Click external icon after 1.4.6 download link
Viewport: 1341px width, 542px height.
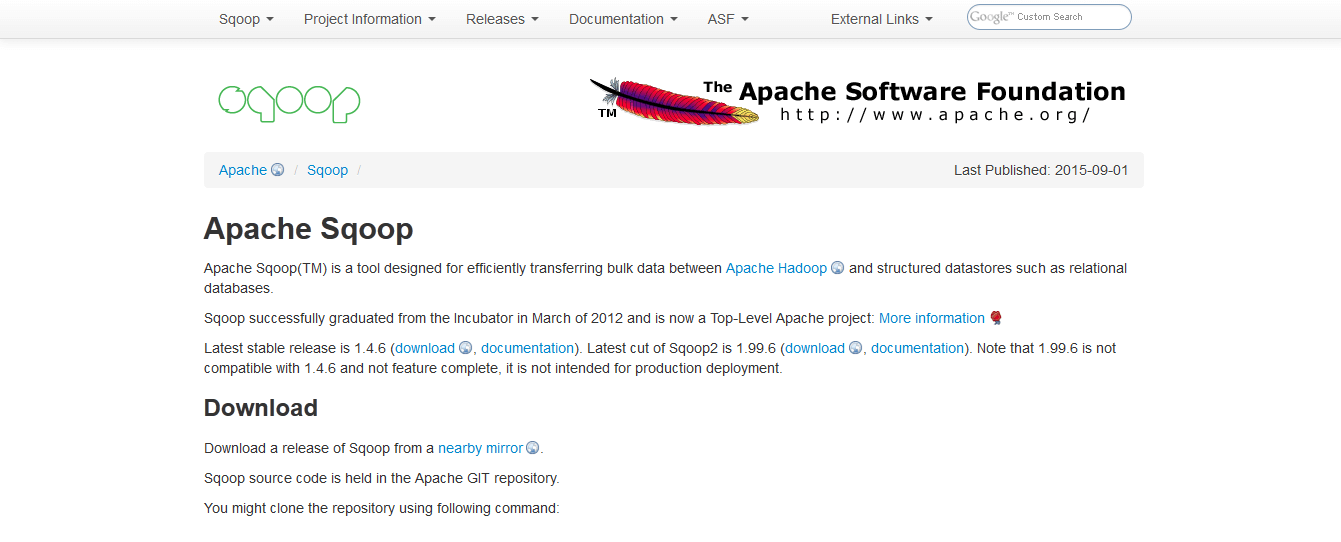465,348
